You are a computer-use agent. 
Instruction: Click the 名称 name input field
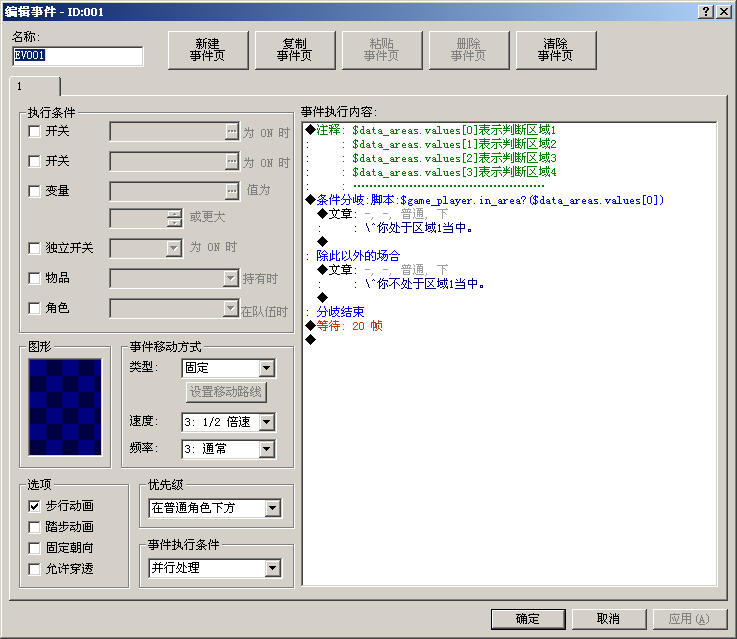tap(78, 56)
